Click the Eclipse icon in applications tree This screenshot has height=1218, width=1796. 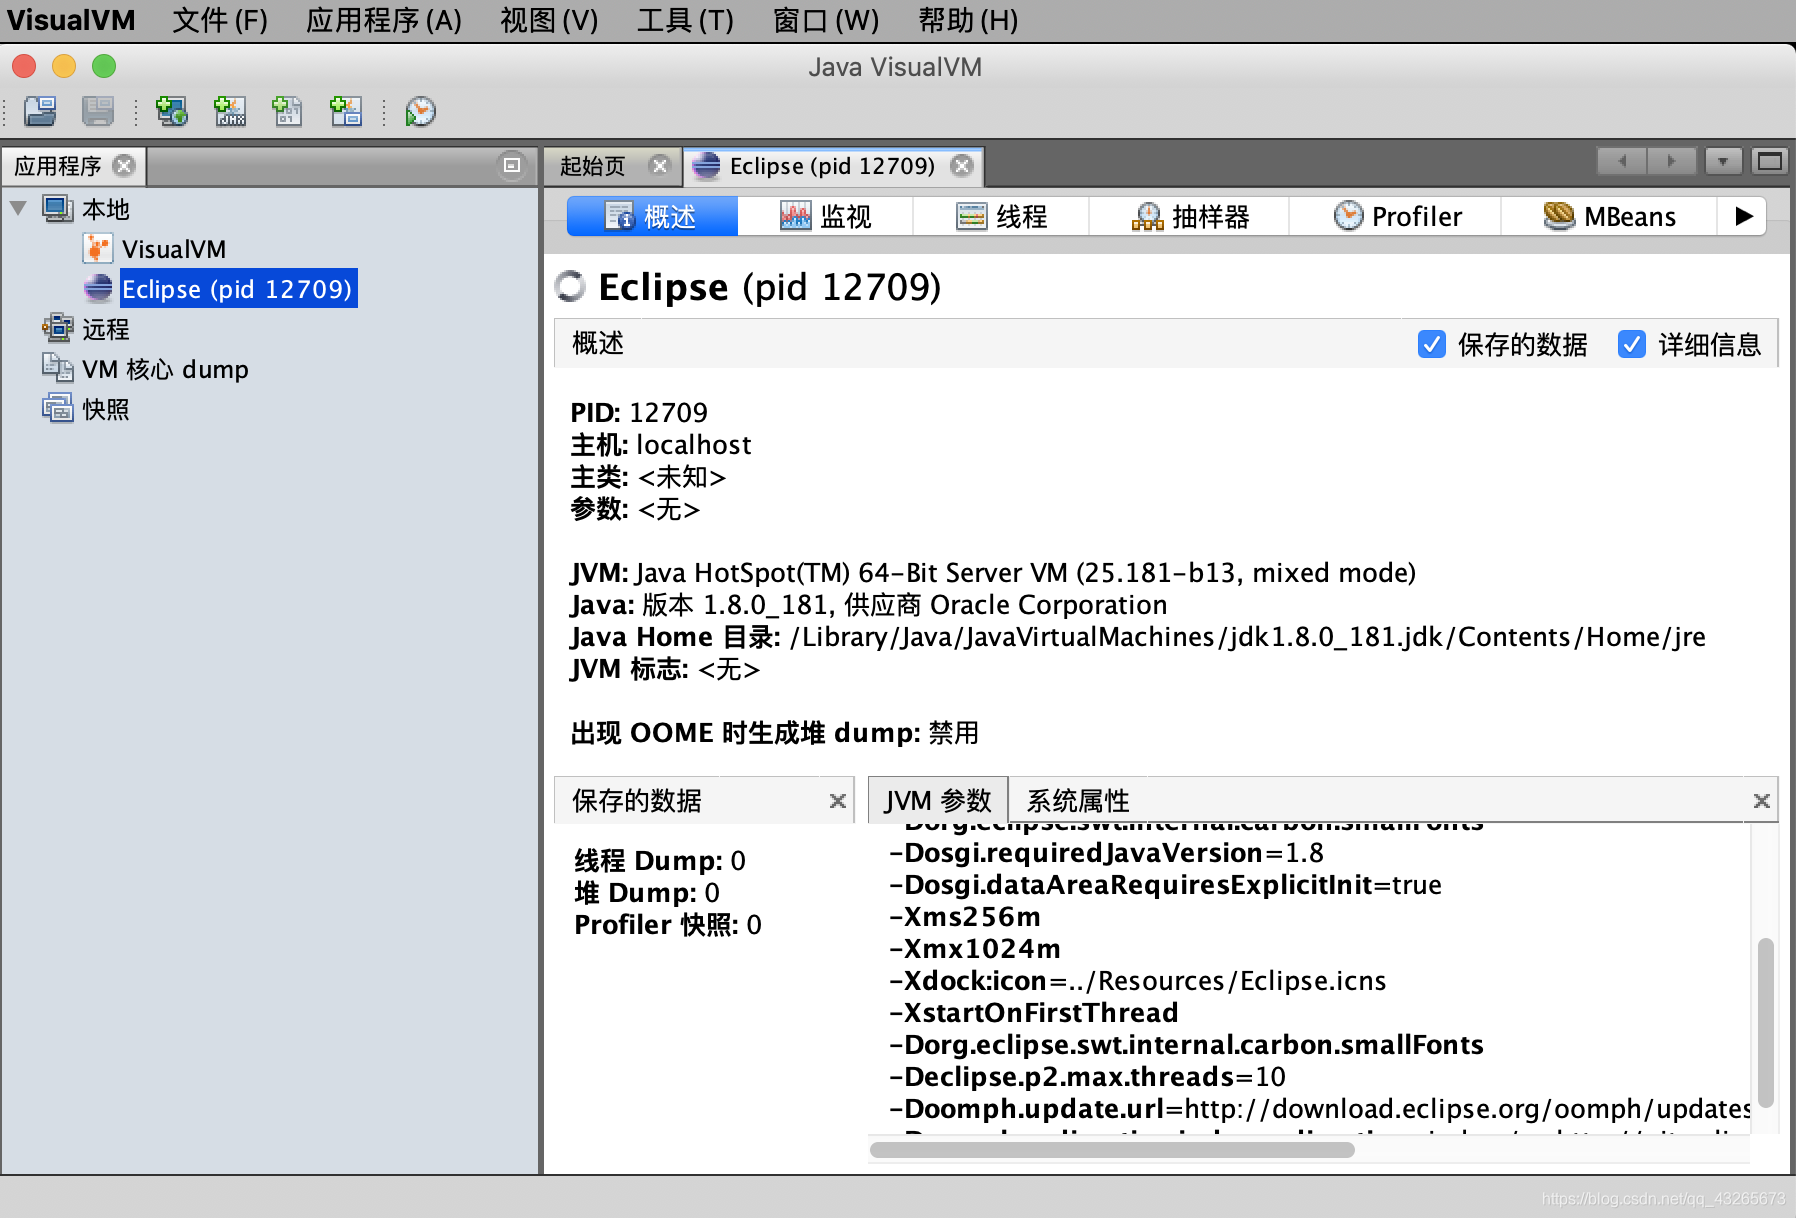tap(98, 289)
